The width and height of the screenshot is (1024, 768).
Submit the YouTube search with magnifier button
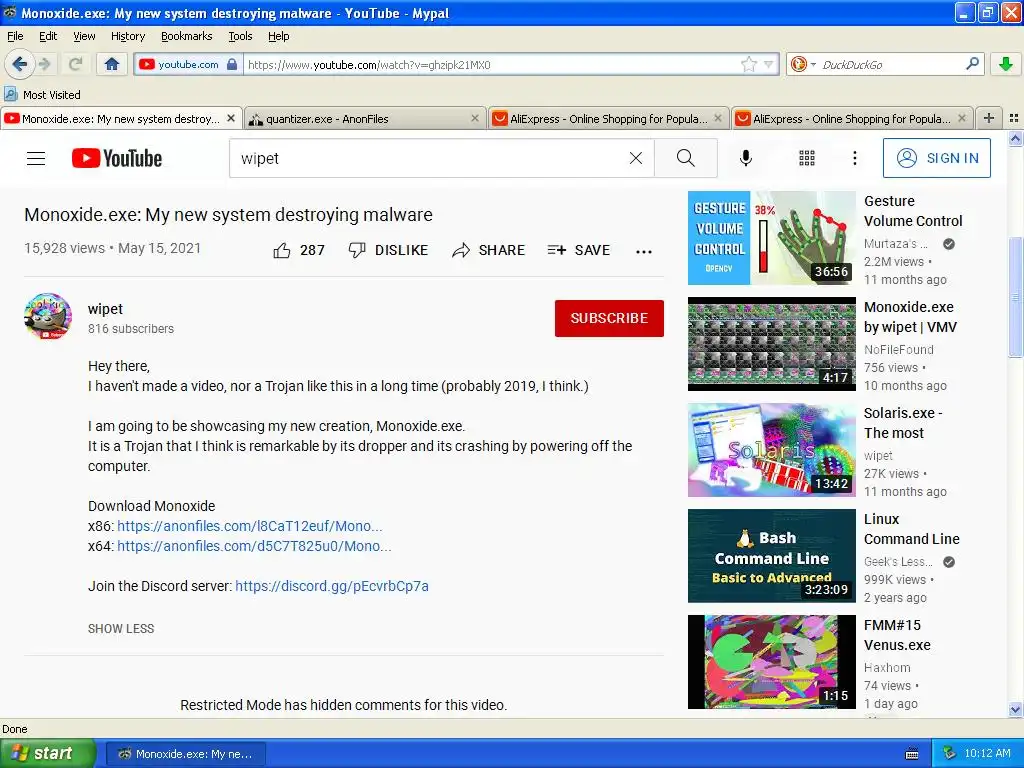point(686,158)
